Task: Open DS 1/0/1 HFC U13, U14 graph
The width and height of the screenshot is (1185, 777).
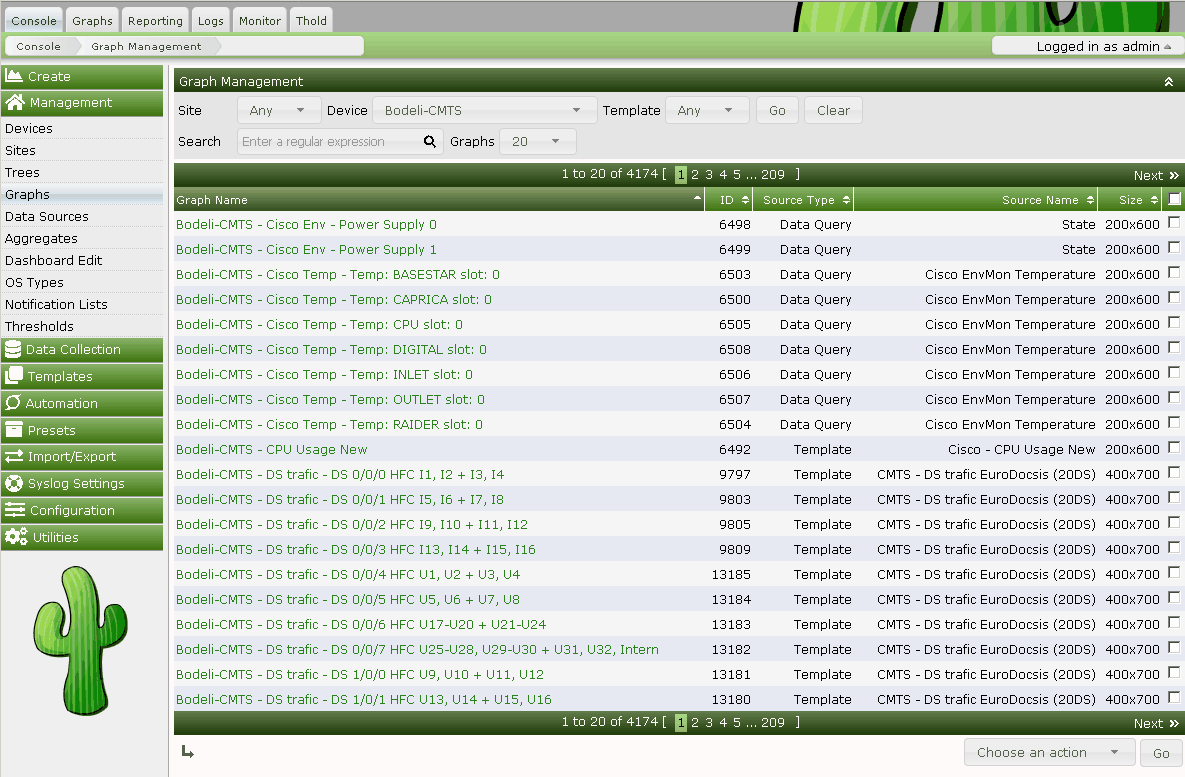Action: coord(364,700)
